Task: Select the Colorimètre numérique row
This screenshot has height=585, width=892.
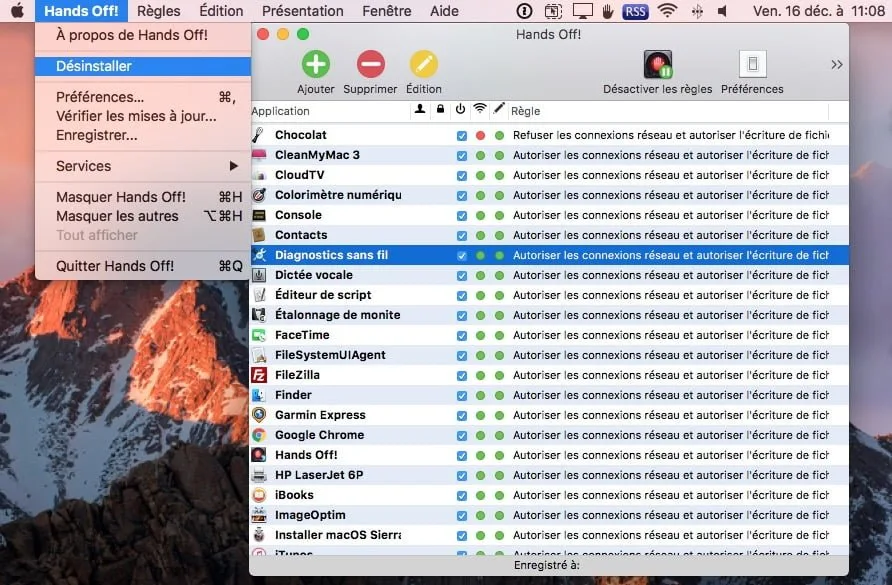Action: 550,195
